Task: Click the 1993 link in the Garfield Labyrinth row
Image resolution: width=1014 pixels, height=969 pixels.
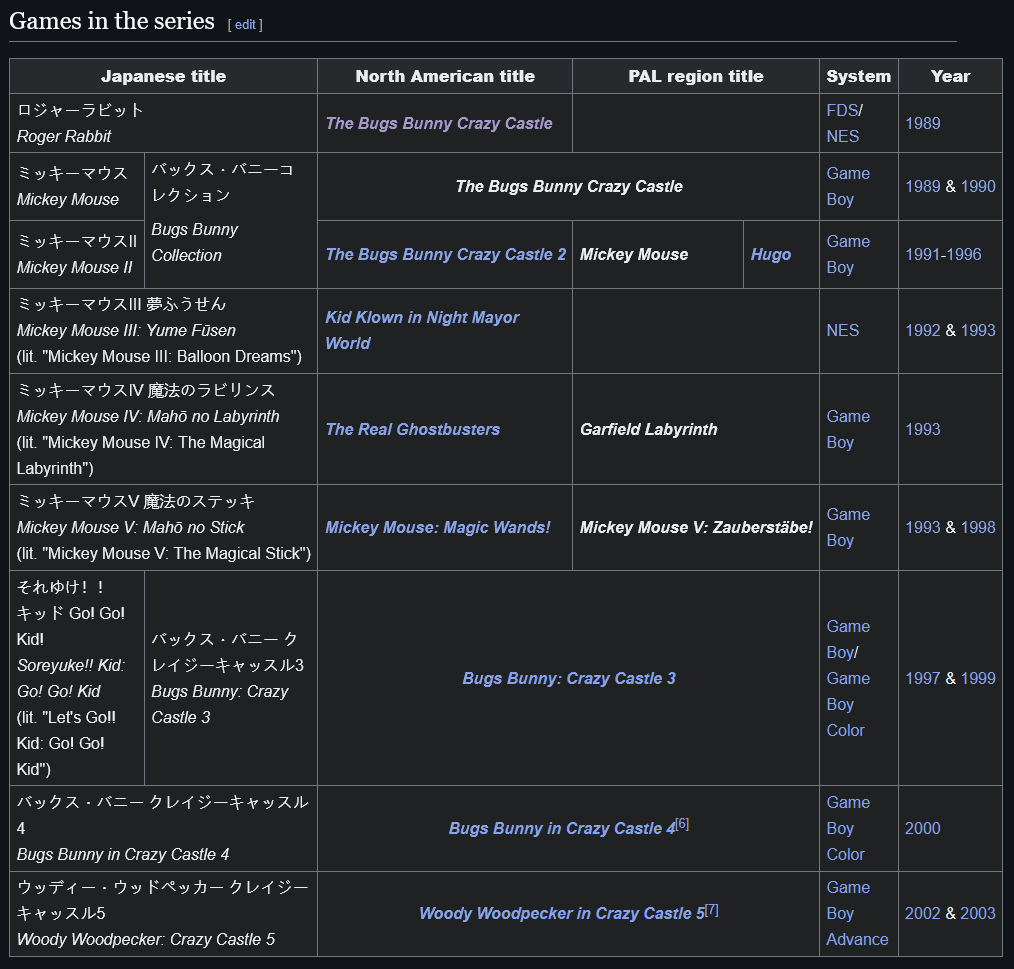Action: (923, 429)
